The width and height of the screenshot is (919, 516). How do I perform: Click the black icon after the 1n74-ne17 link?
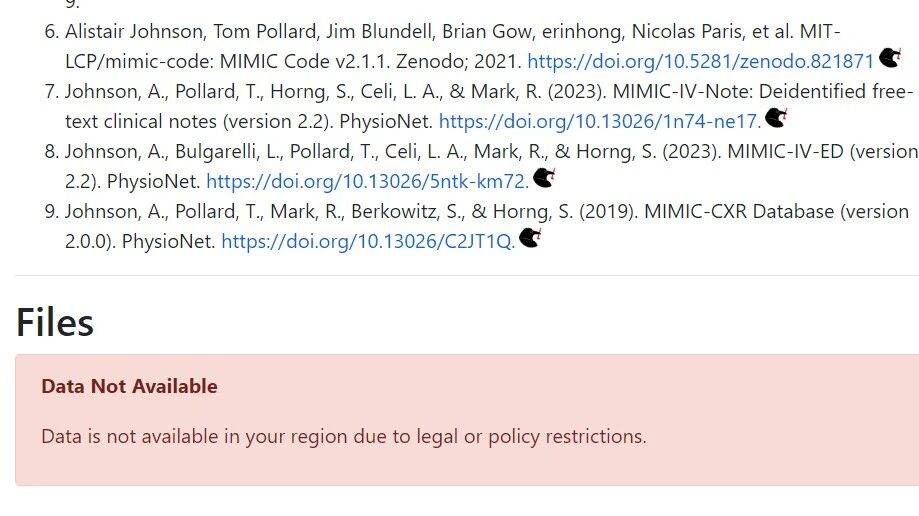775,119
